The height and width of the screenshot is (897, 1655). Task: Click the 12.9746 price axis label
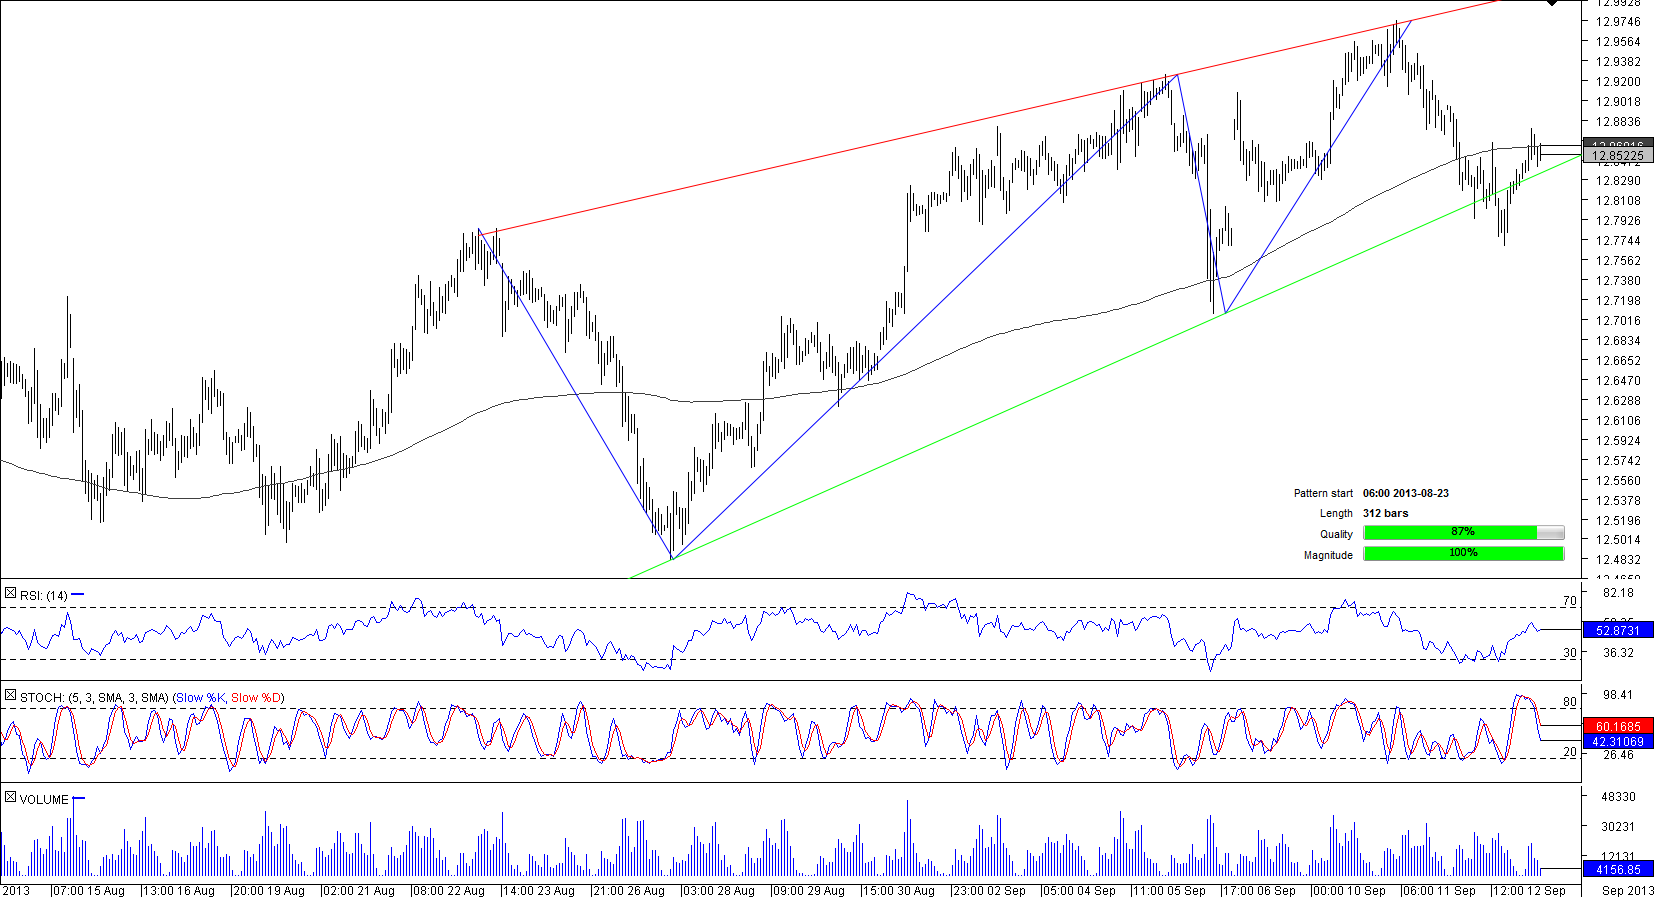[1618, 21]
